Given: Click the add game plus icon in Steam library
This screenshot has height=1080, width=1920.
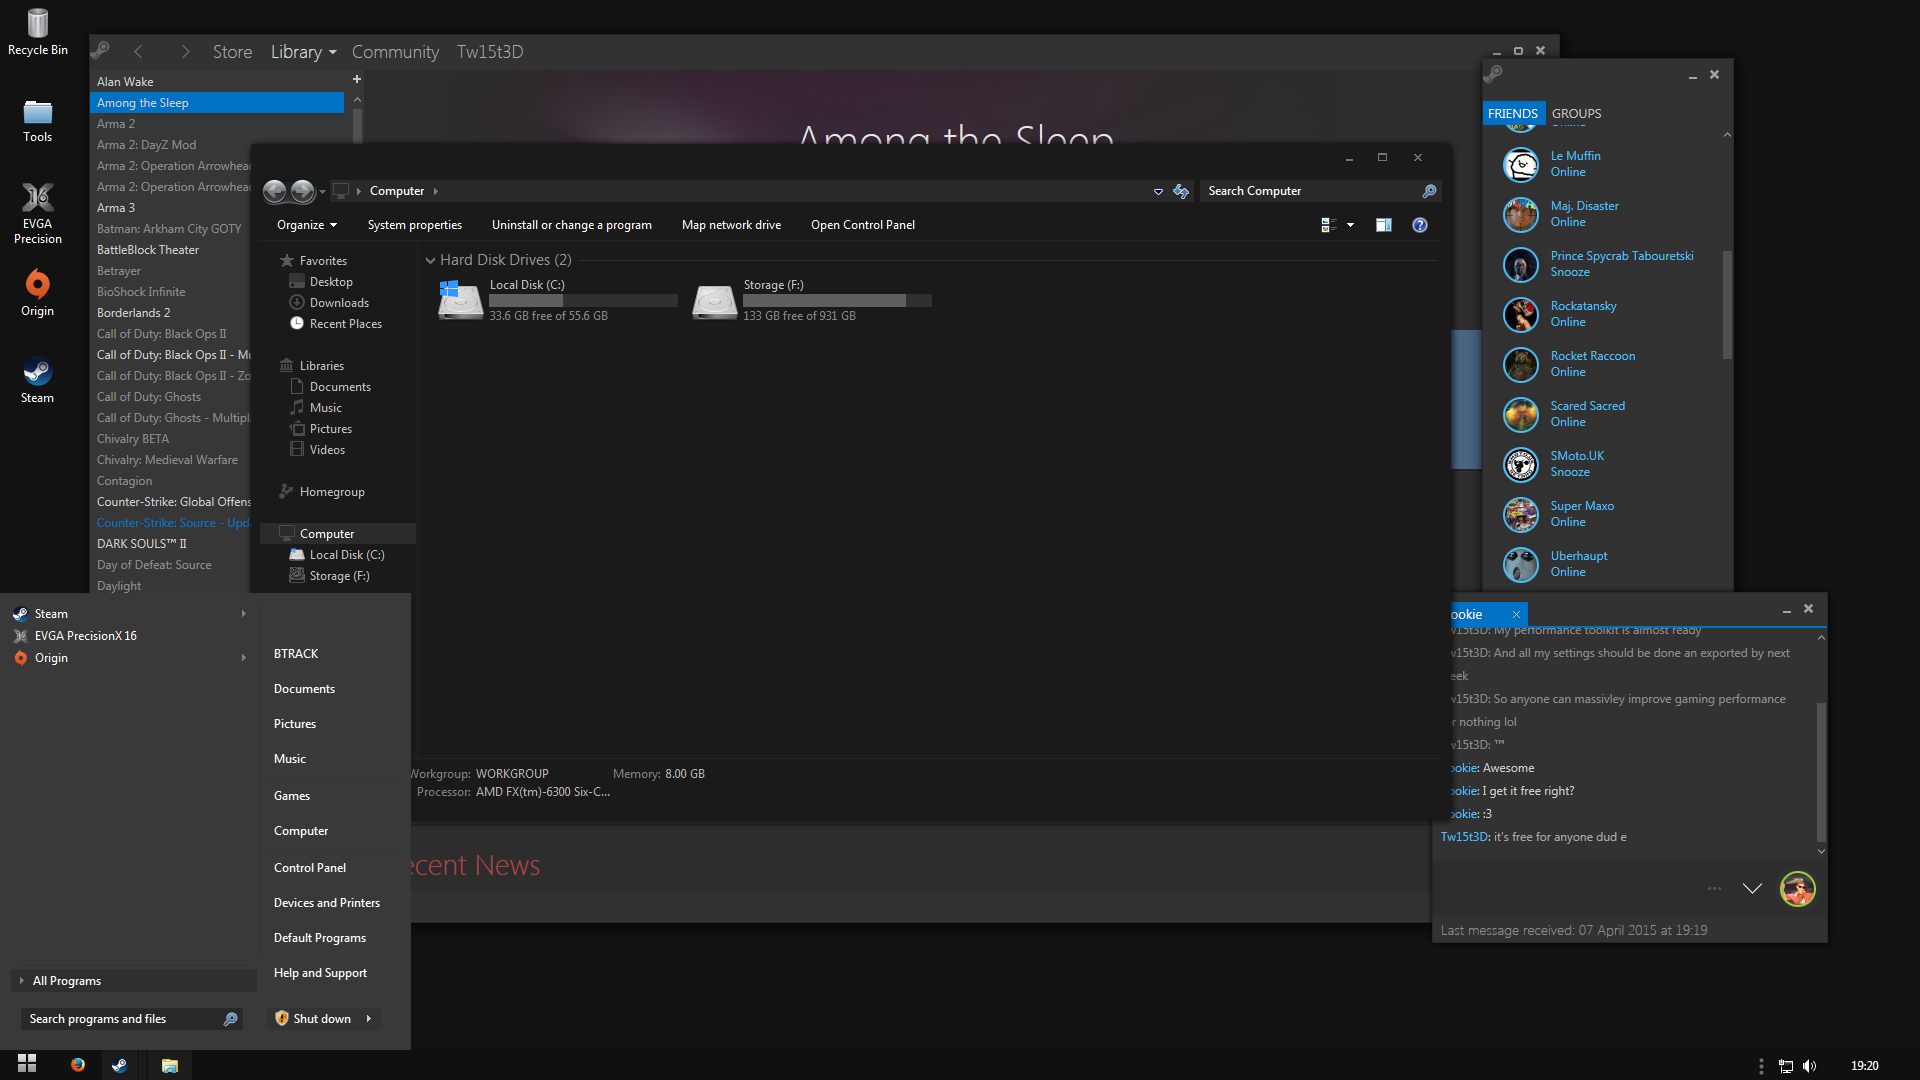Looking at the screenshot, I should [x=357, y=79].
